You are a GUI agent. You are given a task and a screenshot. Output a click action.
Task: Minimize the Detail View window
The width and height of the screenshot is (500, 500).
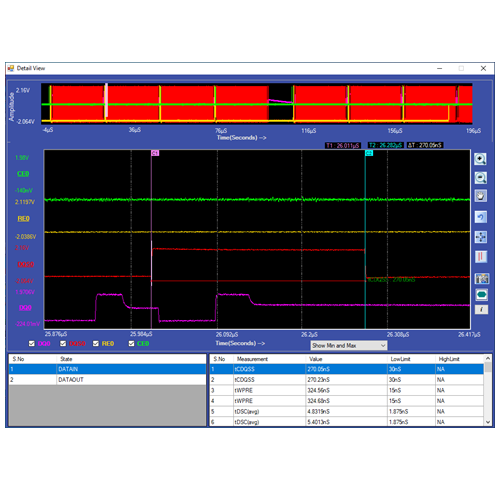coord(440,68)
